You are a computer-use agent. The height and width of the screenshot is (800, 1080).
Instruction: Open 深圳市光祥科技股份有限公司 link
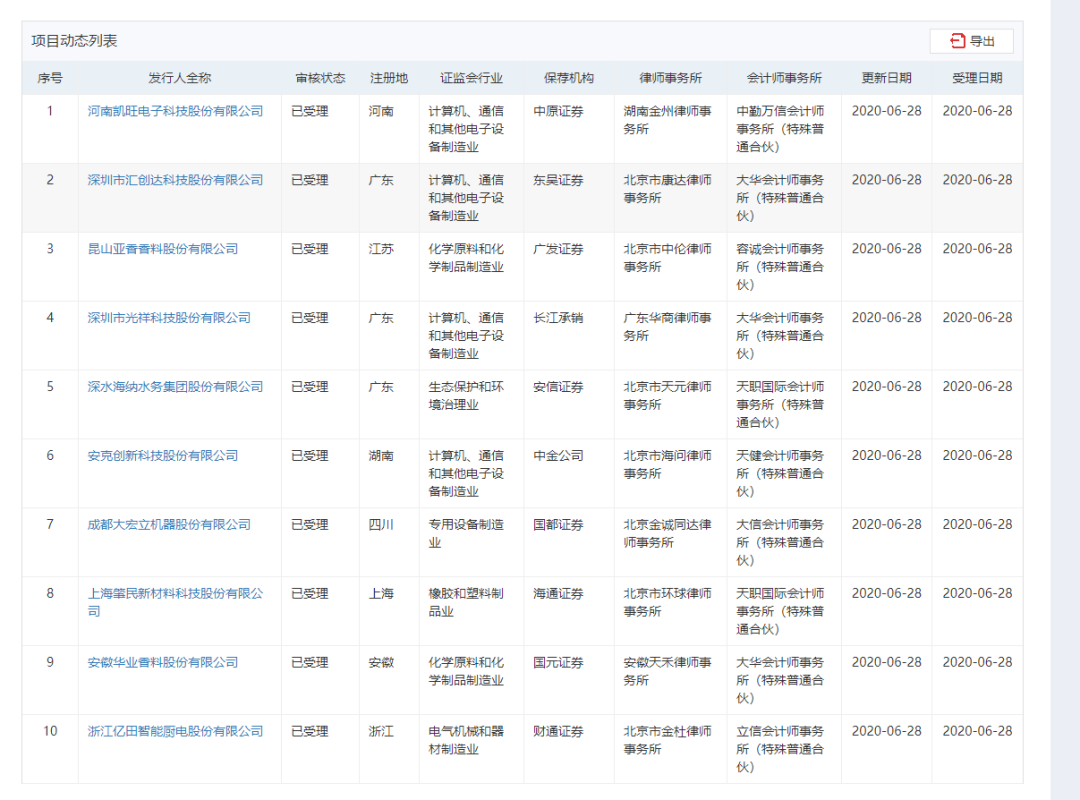(x=169, y=318)
